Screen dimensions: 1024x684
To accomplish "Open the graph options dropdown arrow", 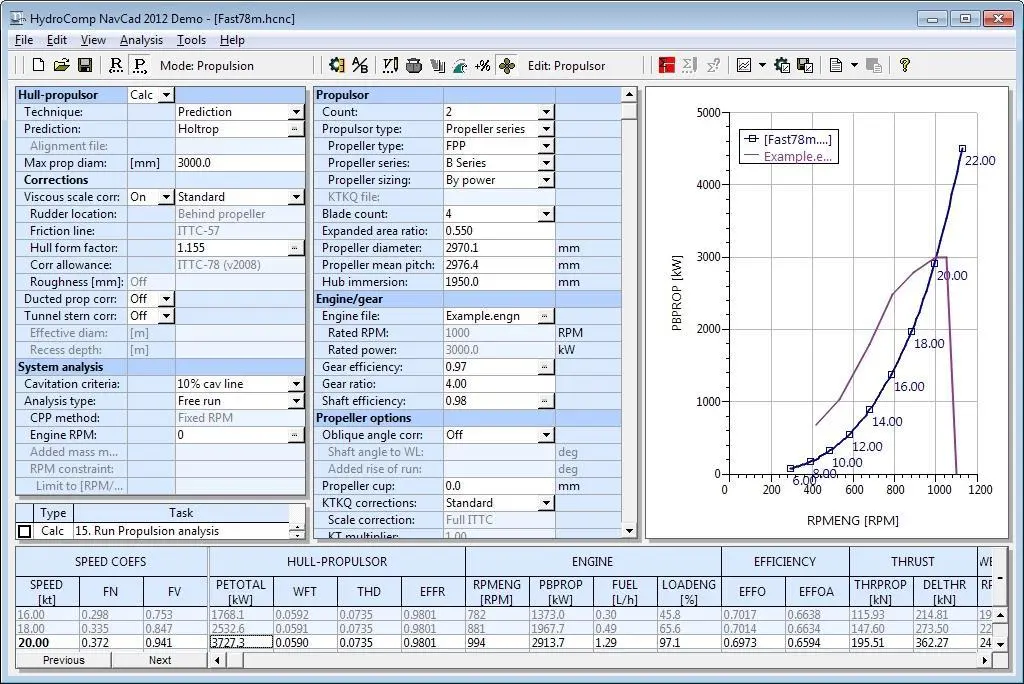I will [x=761, y=65].
